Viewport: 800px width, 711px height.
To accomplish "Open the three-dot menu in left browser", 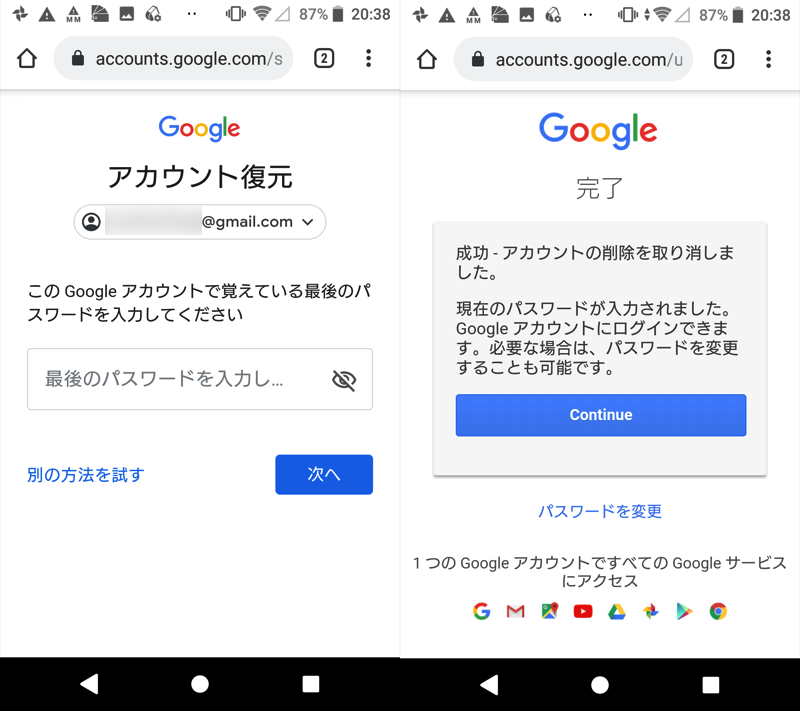I will point(368,58).
